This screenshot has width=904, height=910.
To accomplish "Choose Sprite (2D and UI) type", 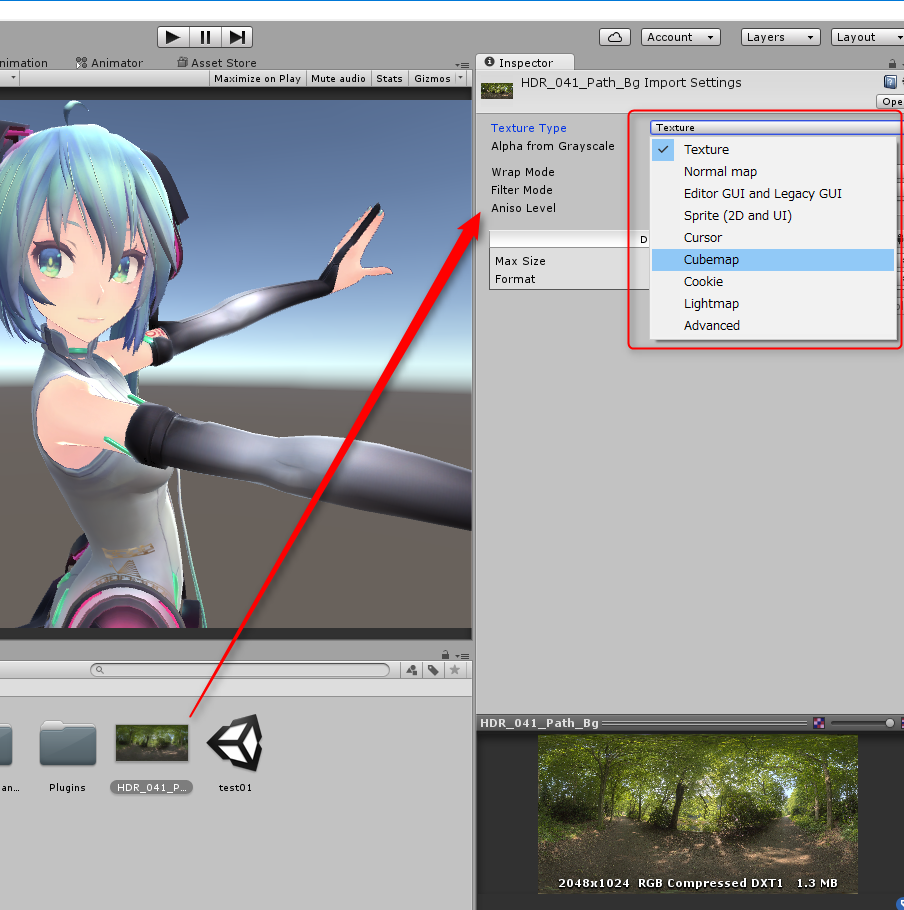I will (773, 215).
